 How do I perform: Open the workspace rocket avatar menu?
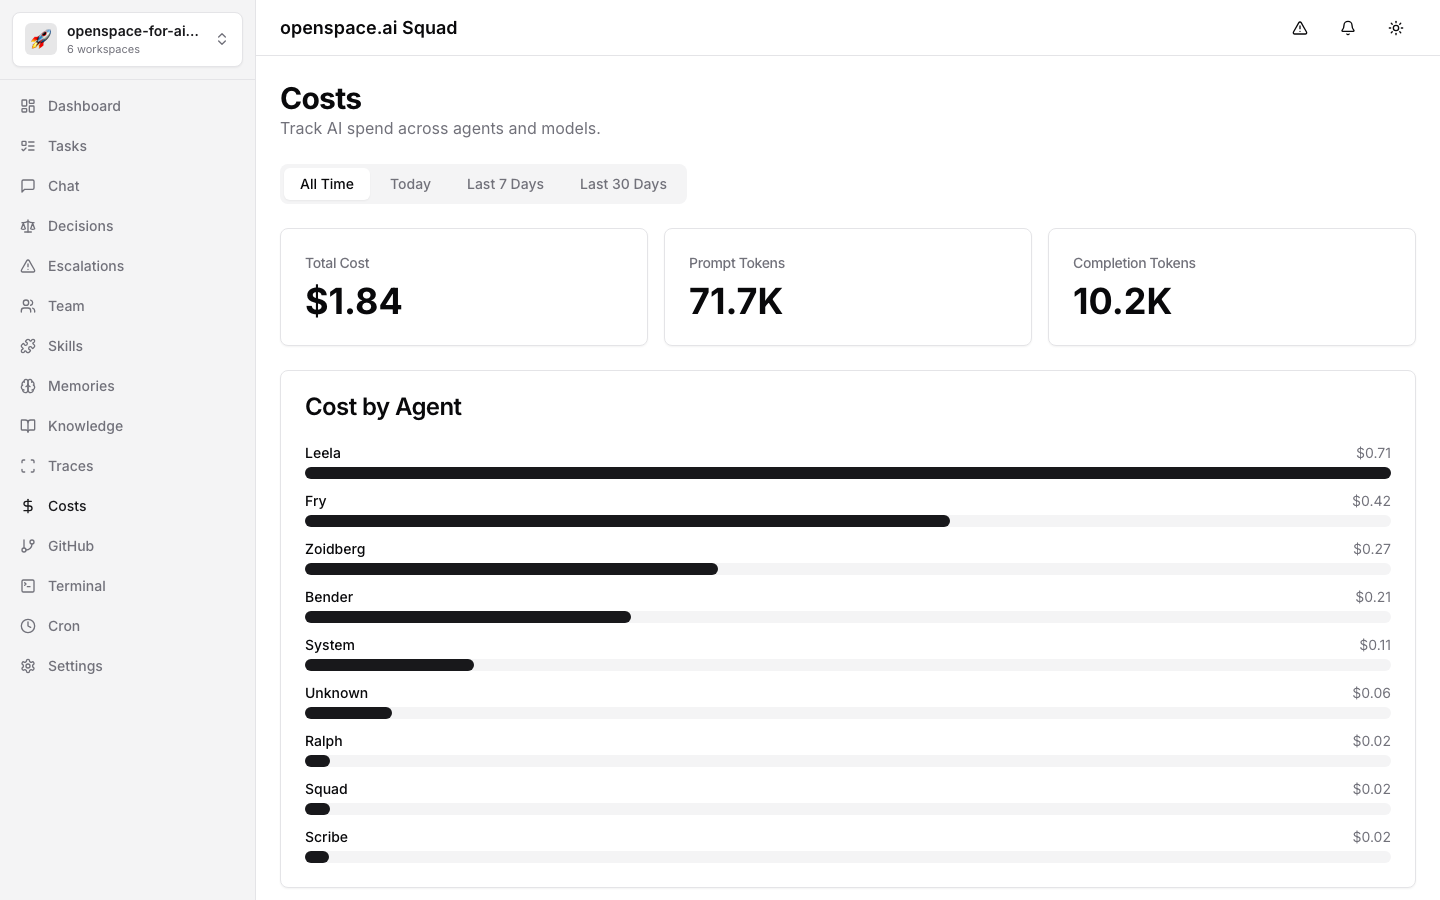click(41, 39)
